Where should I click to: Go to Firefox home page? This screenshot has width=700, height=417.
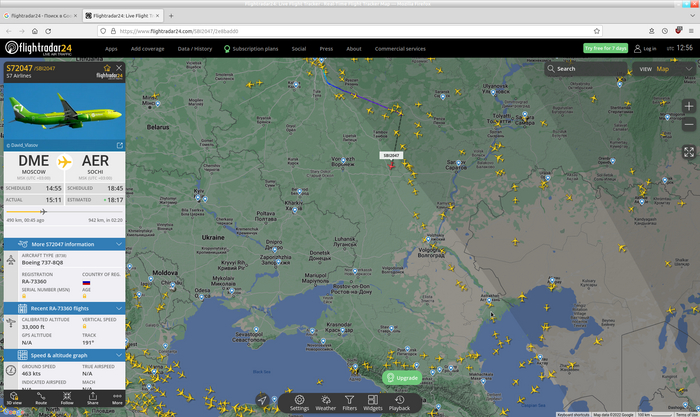point(35,31)
